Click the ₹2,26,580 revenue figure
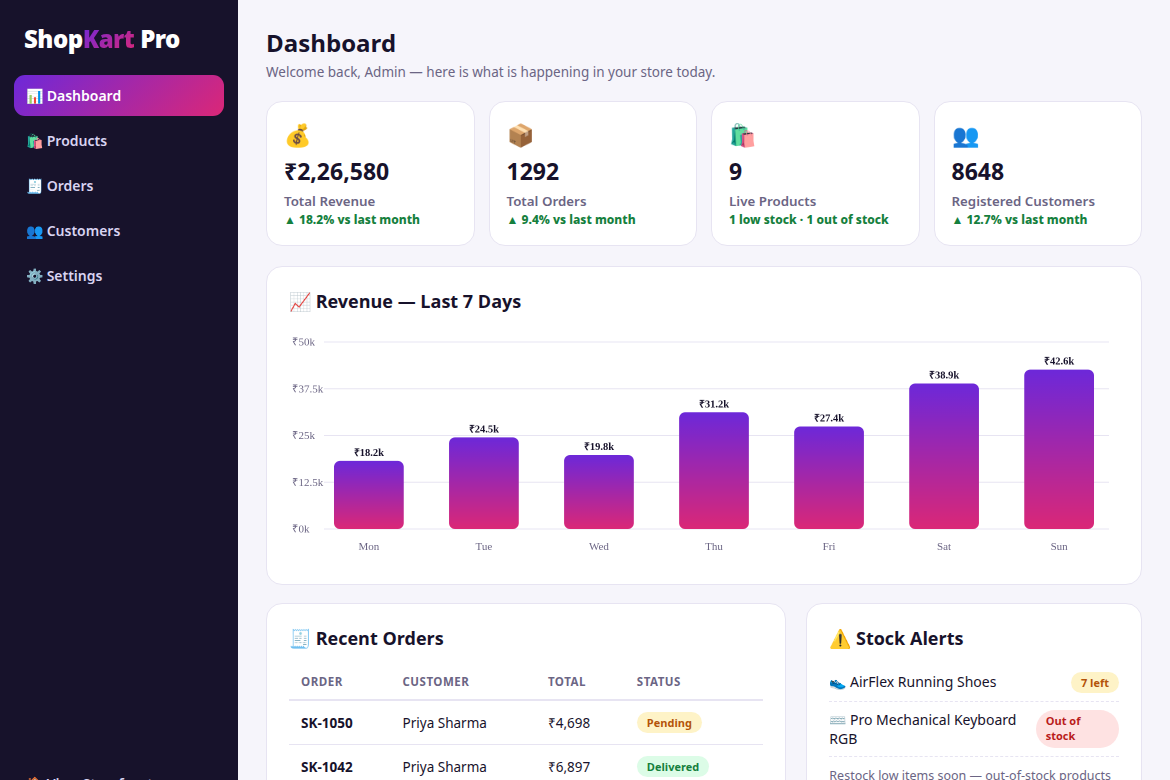 click(x=337, y=172)
